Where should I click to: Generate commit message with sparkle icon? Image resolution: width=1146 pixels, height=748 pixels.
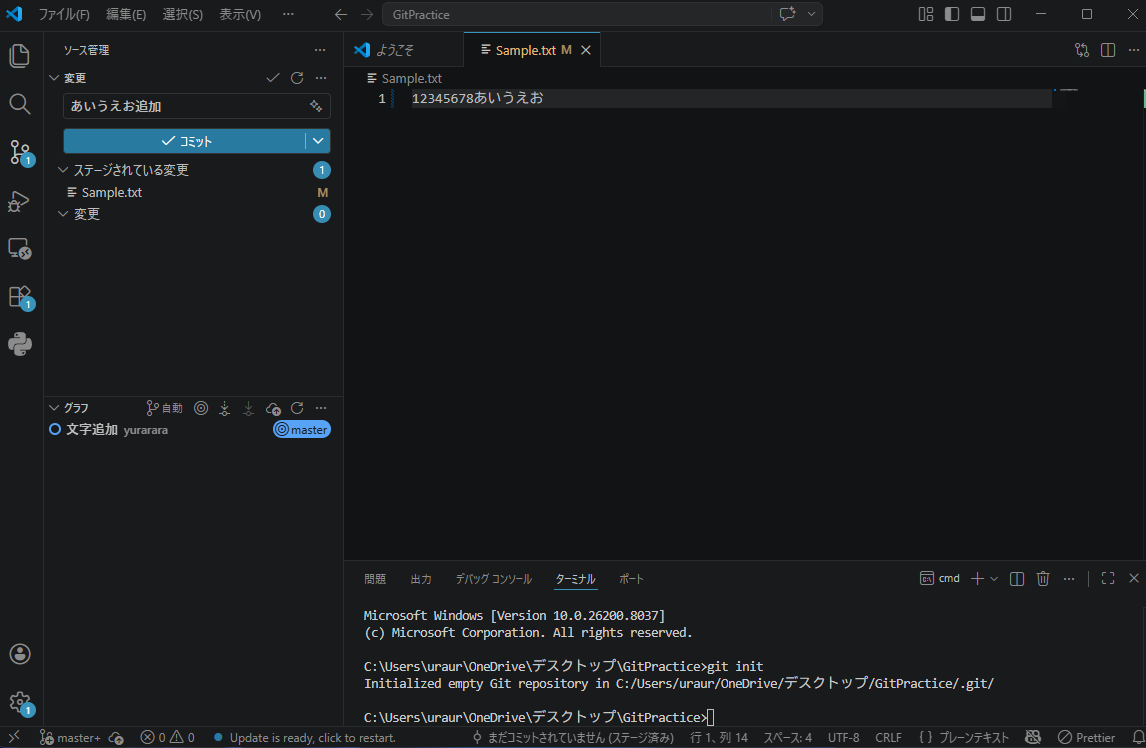(316, 106)
